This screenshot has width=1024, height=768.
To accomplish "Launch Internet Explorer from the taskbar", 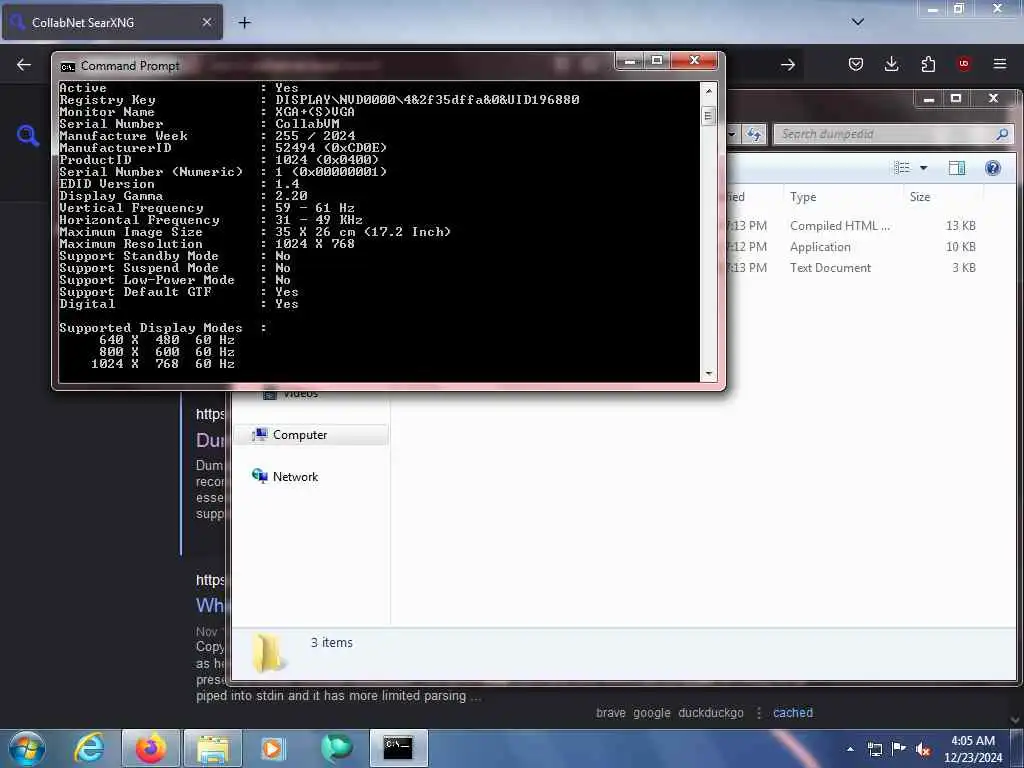I will coord(89,748).
